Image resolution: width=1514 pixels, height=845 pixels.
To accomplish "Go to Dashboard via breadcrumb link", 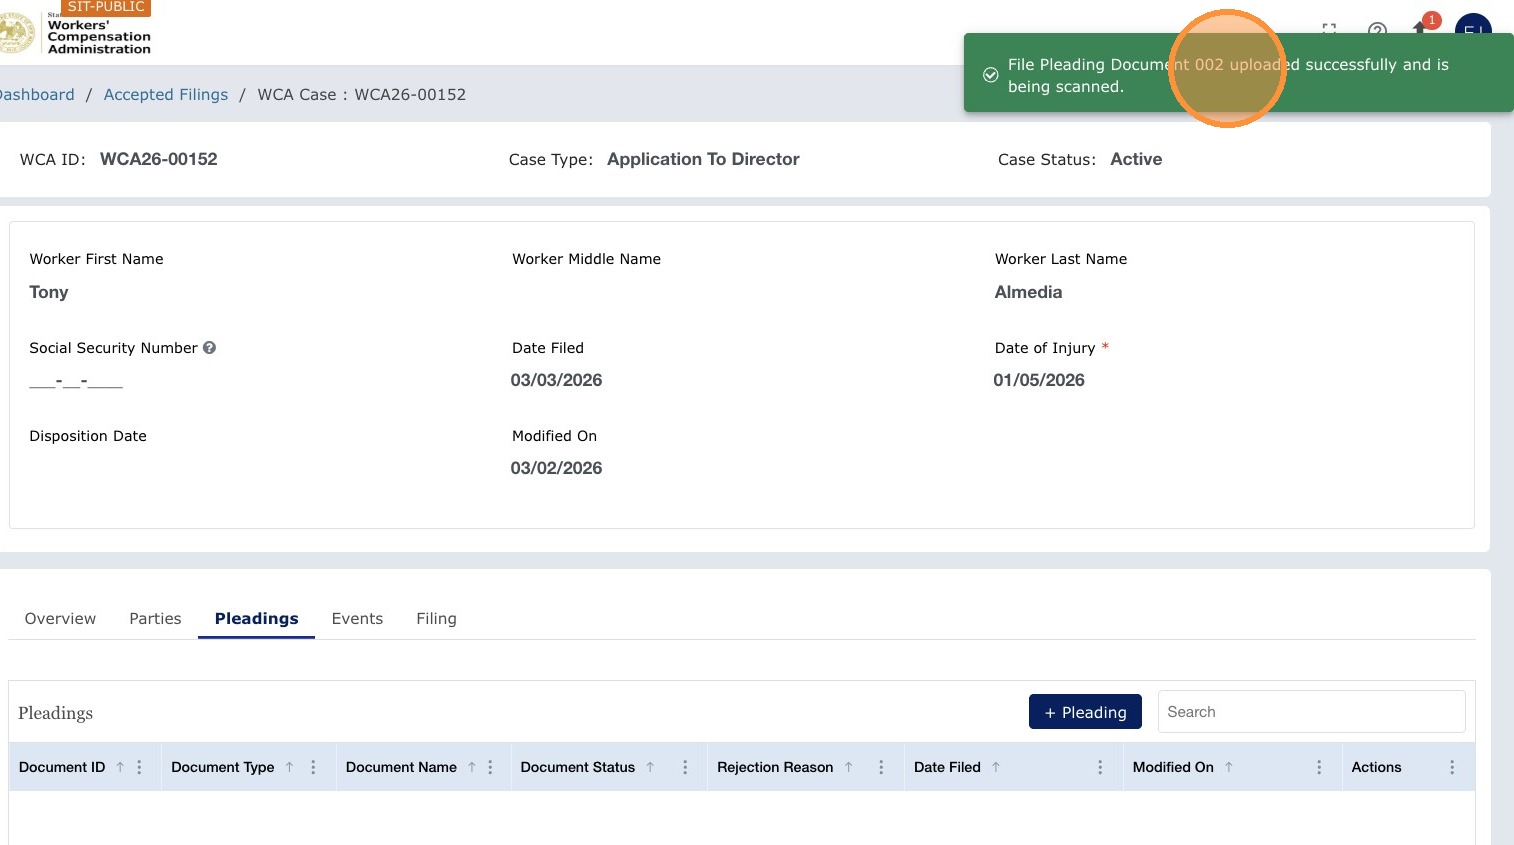I will pyautogui.click(x=36, y=95).
